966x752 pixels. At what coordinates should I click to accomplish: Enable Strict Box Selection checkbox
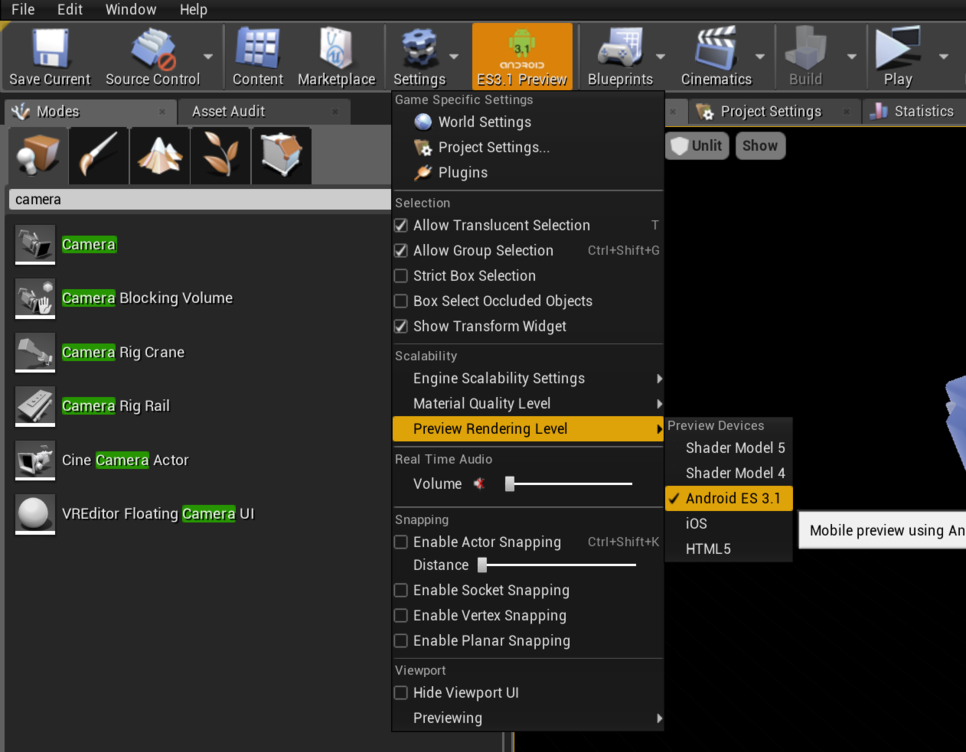[x=401, y=276]
